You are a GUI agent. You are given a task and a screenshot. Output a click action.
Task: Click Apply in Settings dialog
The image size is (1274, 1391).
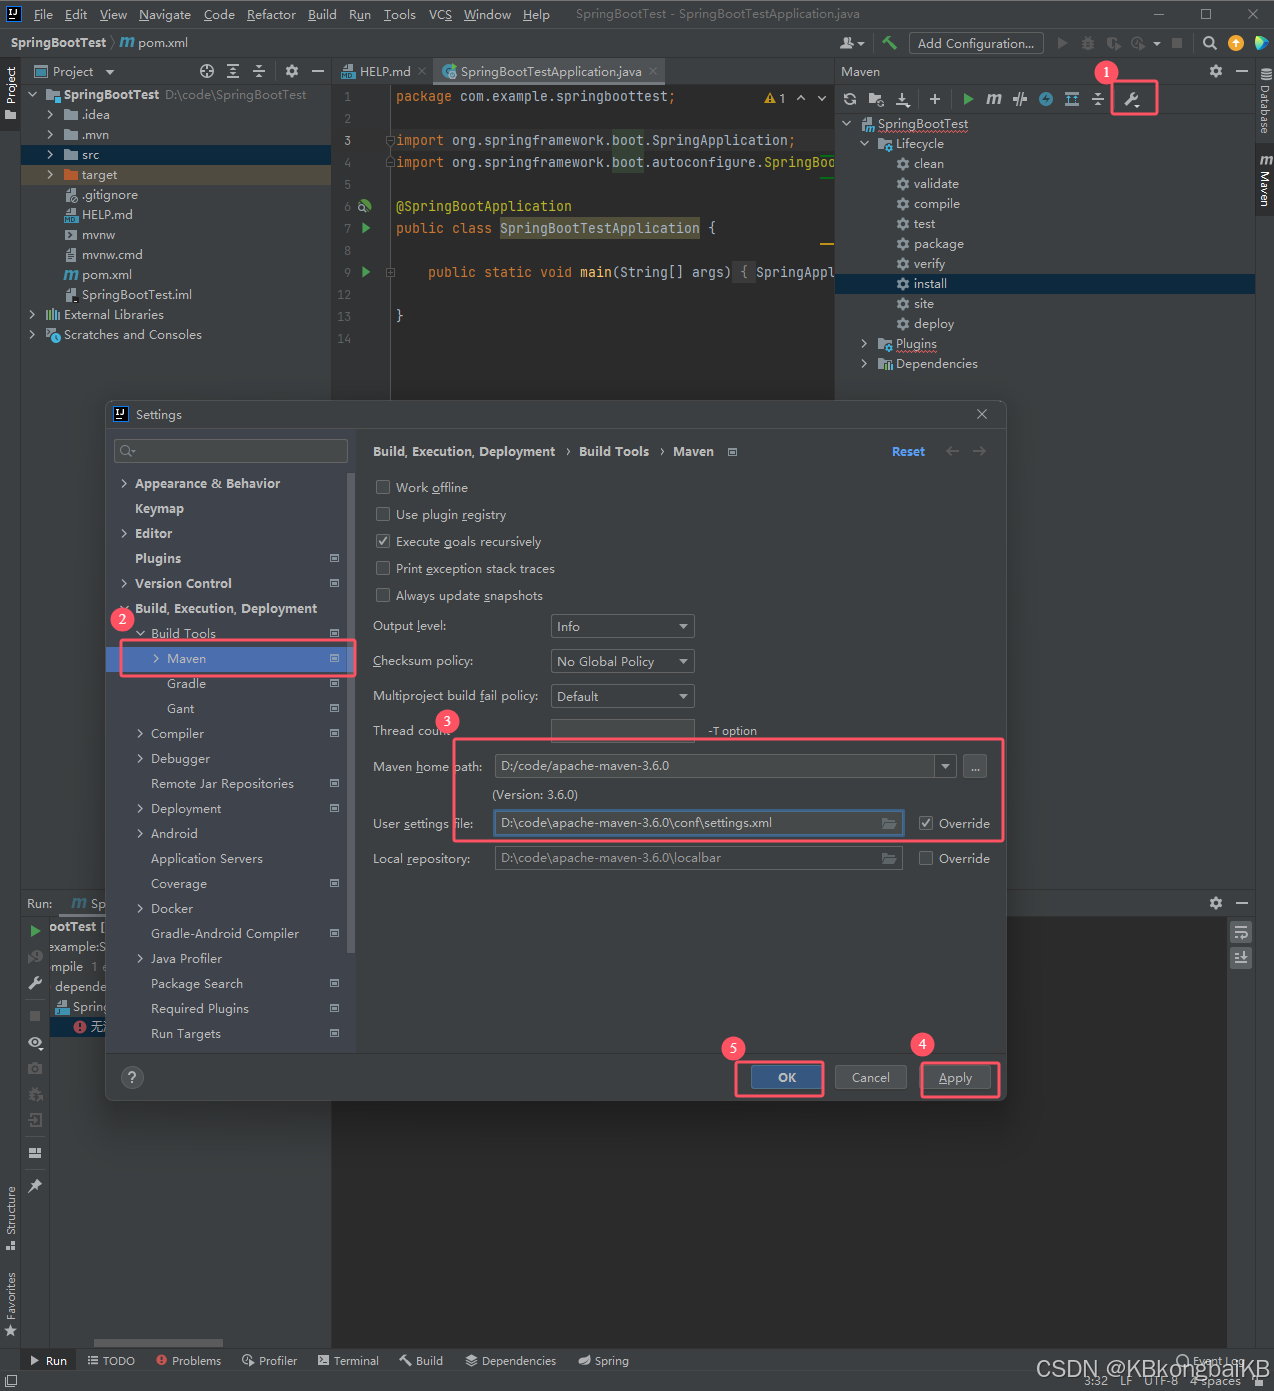[x=955, y=1077]
